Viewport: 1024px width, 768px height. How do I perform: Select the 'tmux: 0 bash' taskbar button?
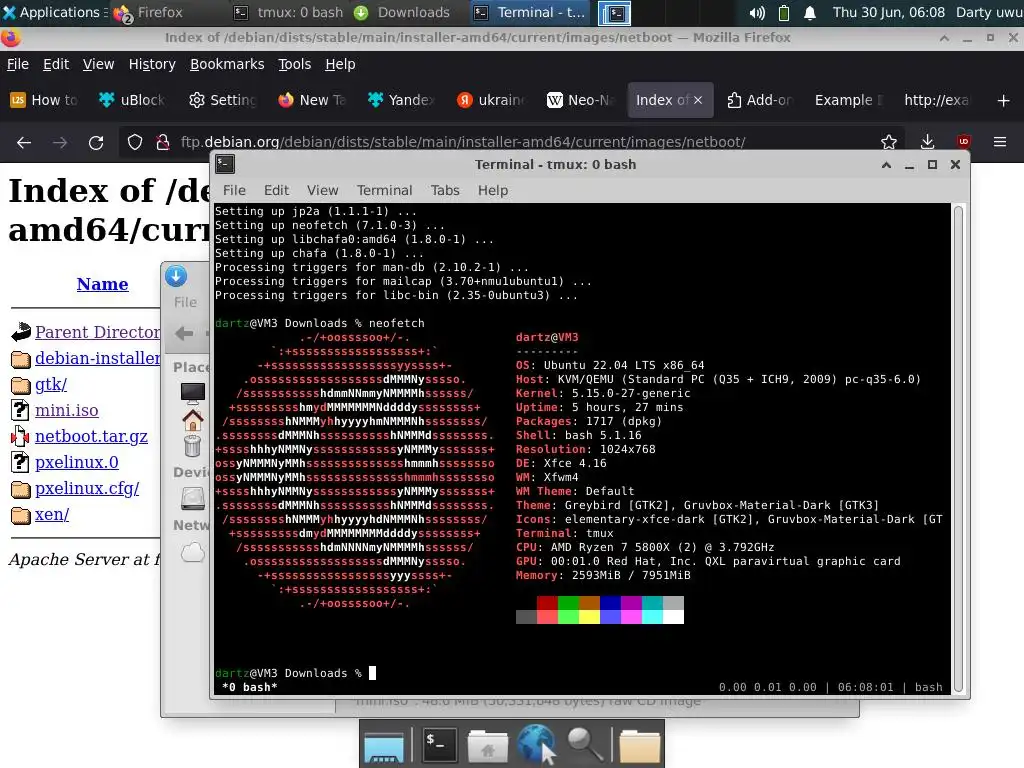click(x=289, y=12)
